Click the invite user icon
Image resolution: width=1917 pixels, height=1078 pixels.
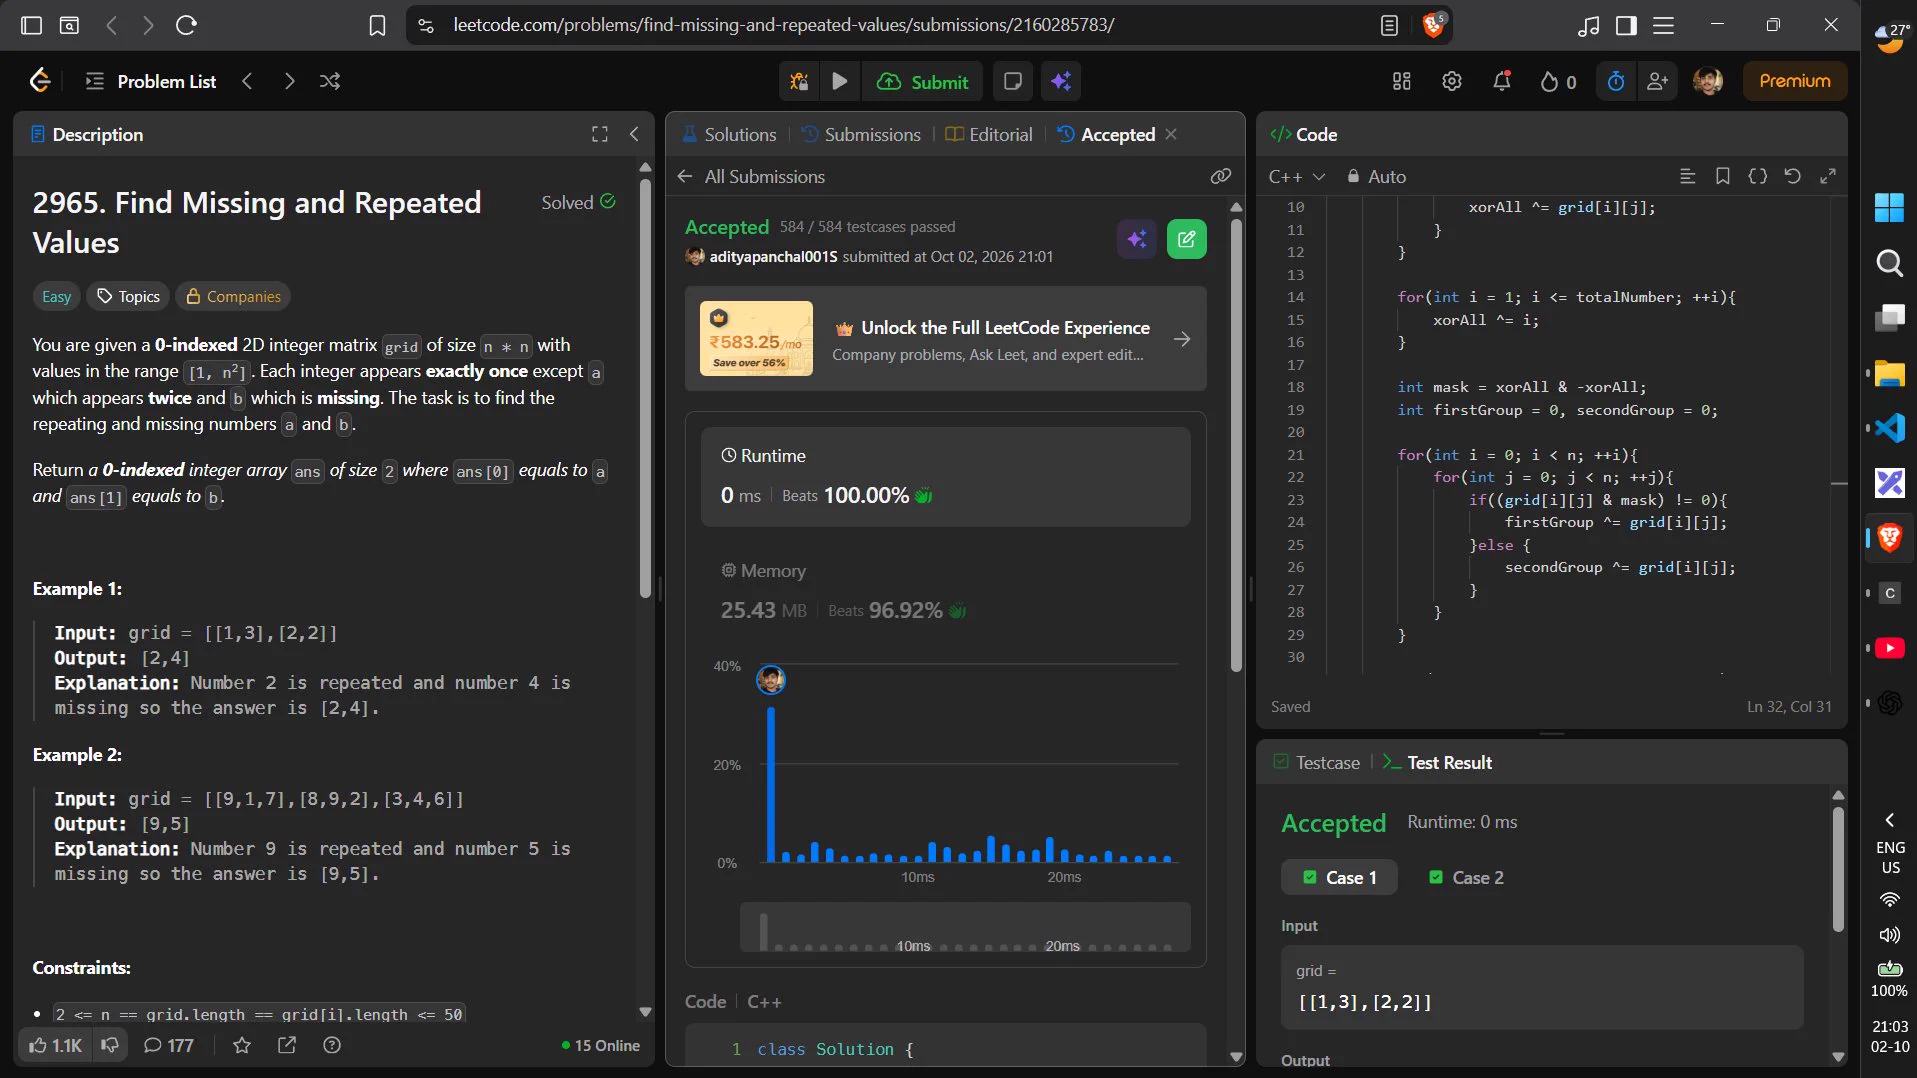pos(1658,82)
